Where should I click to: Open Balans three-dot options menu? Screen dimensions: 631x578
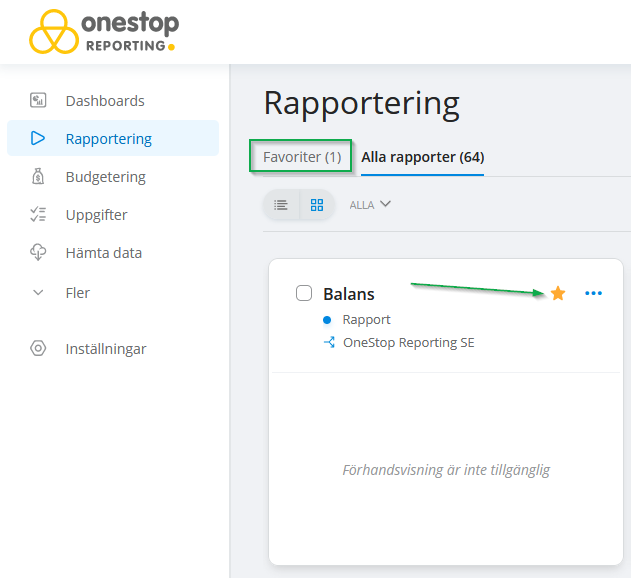point(594,293)
